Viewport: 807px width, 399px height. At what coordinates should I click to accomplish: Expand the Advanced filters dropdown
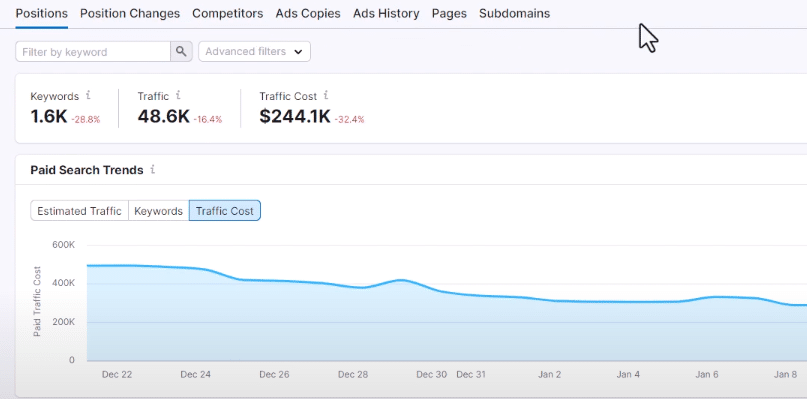254,51
